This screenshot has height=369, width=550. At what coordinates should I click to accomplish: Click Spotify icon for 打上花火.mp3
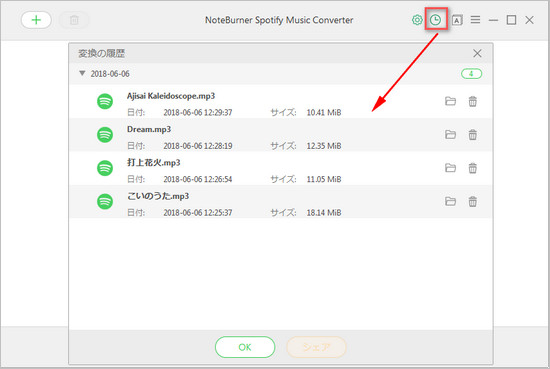[x=105, y=168]
